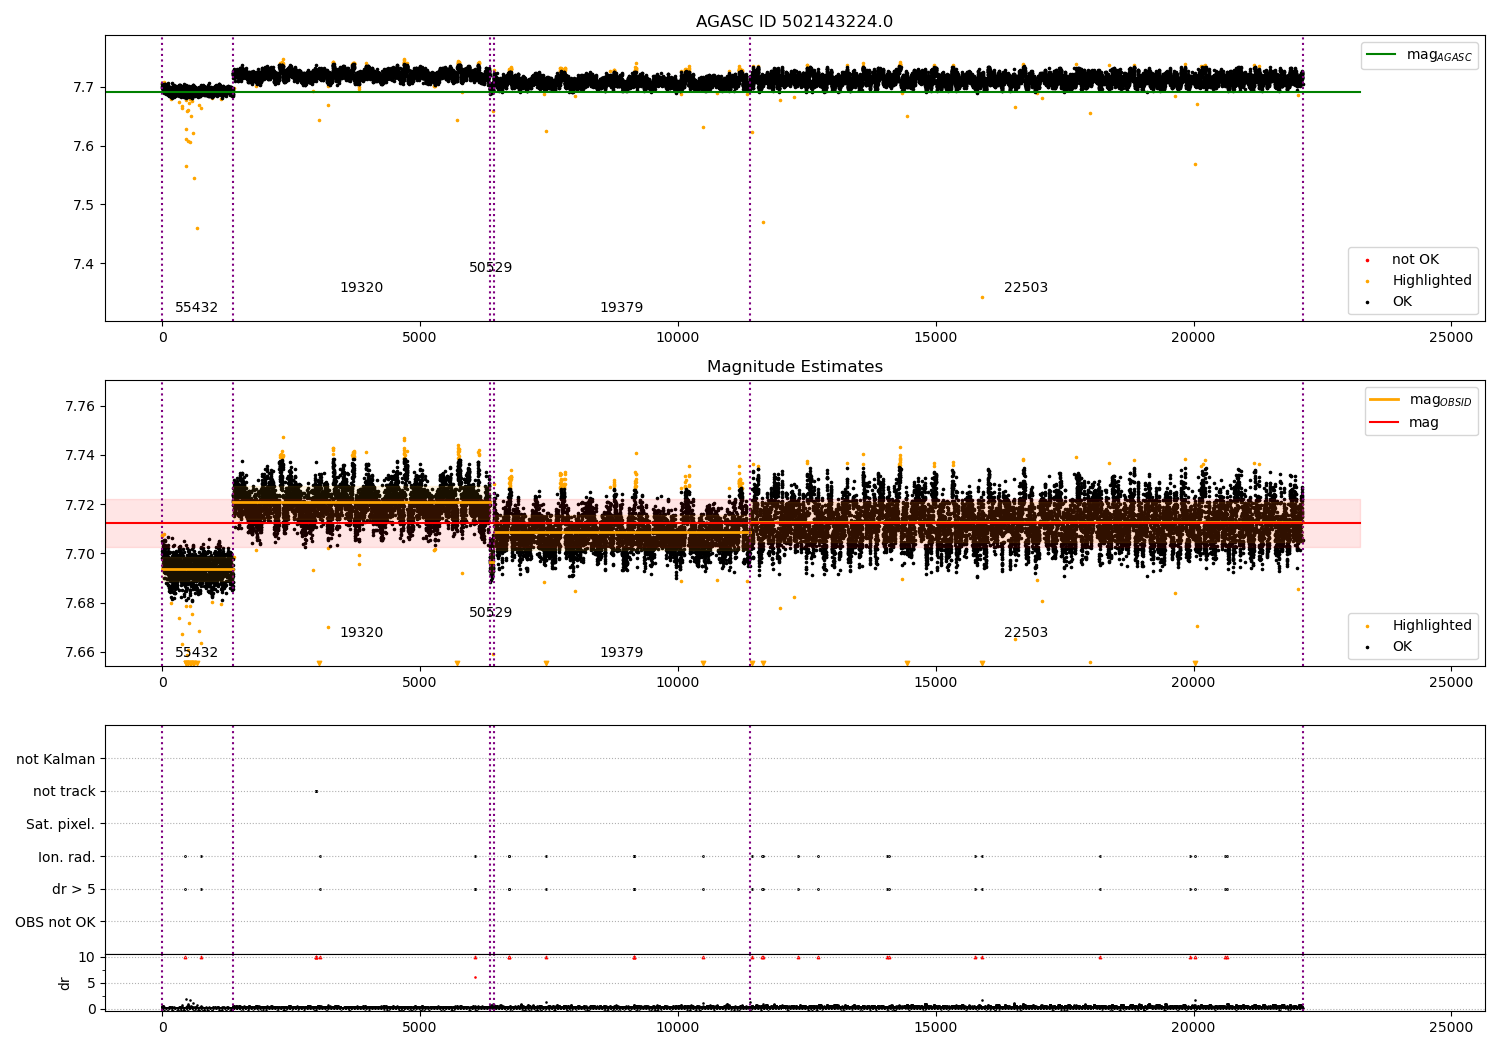Click x-tick 5000 under the middle plot
Image resolution: width=1500 pixels, height=1050 pixels.
click(x=419, y=683)
